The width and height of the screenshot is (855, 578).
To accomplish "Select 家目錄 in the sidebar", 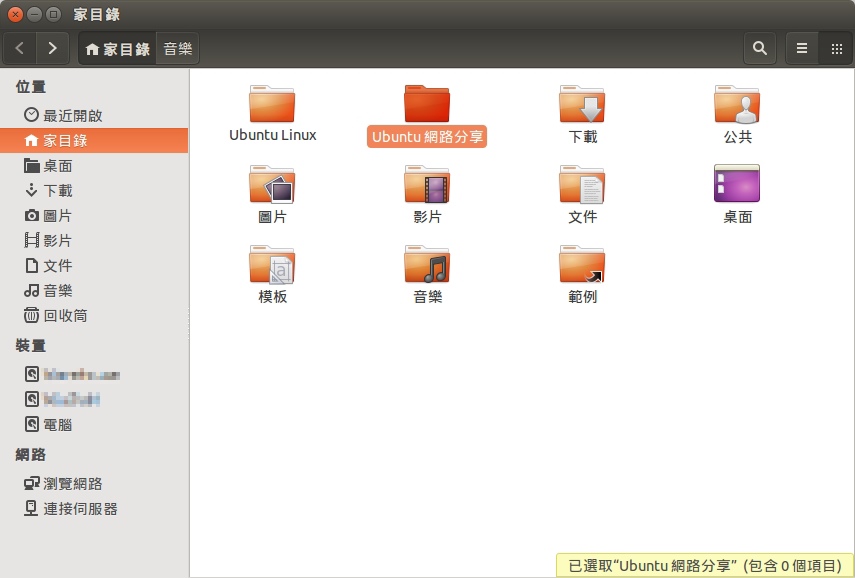I will [x=94, y=141].
